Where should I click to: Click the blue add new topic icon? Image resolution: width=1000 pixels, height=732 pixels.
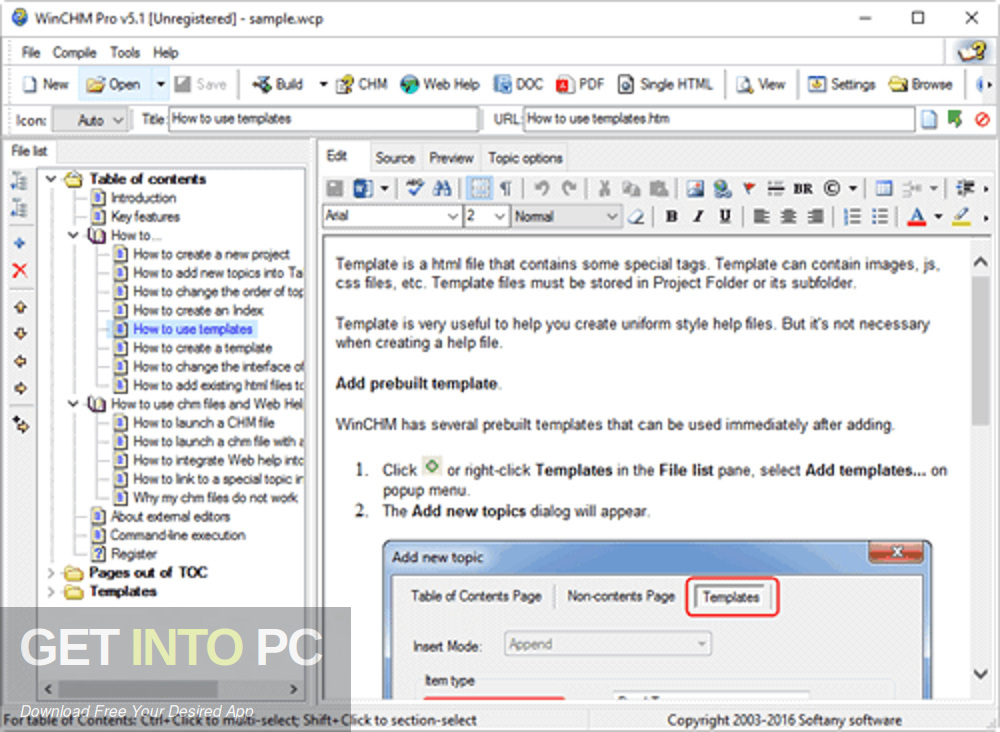click(20, 243)
